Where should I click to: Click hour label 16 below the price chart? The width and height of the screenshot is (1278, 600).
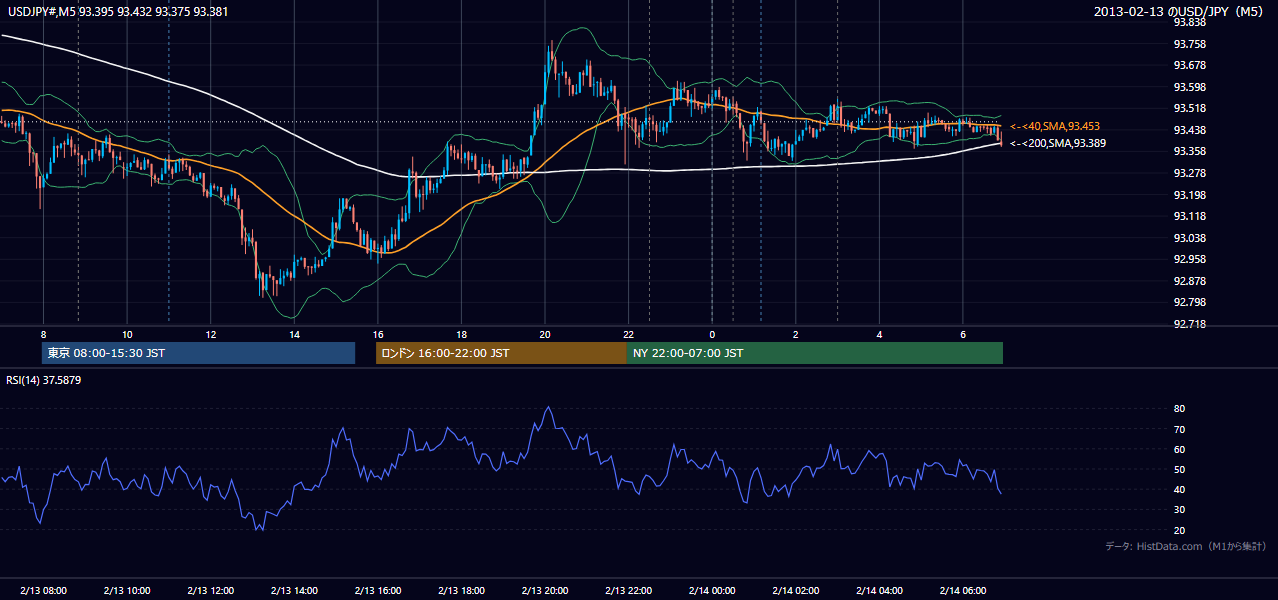pyautogui.click(x=378, y=334)
